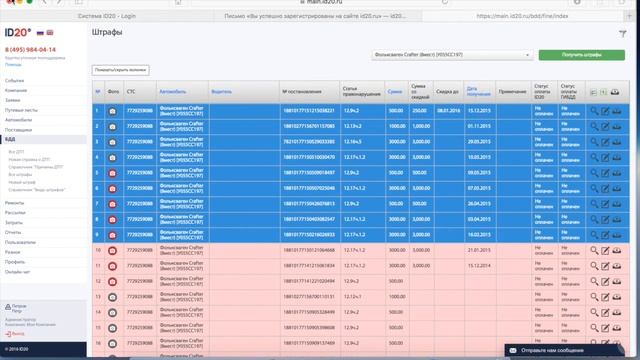Open Рассылки in the sidebar menu
640x360 pixels.
click(15, 213)
